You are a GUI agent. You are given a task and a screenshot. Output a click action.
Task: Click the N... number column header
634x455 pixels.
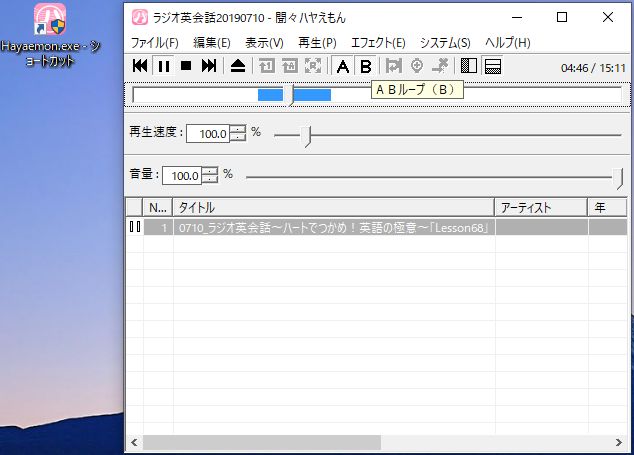(x=158, y=207)
